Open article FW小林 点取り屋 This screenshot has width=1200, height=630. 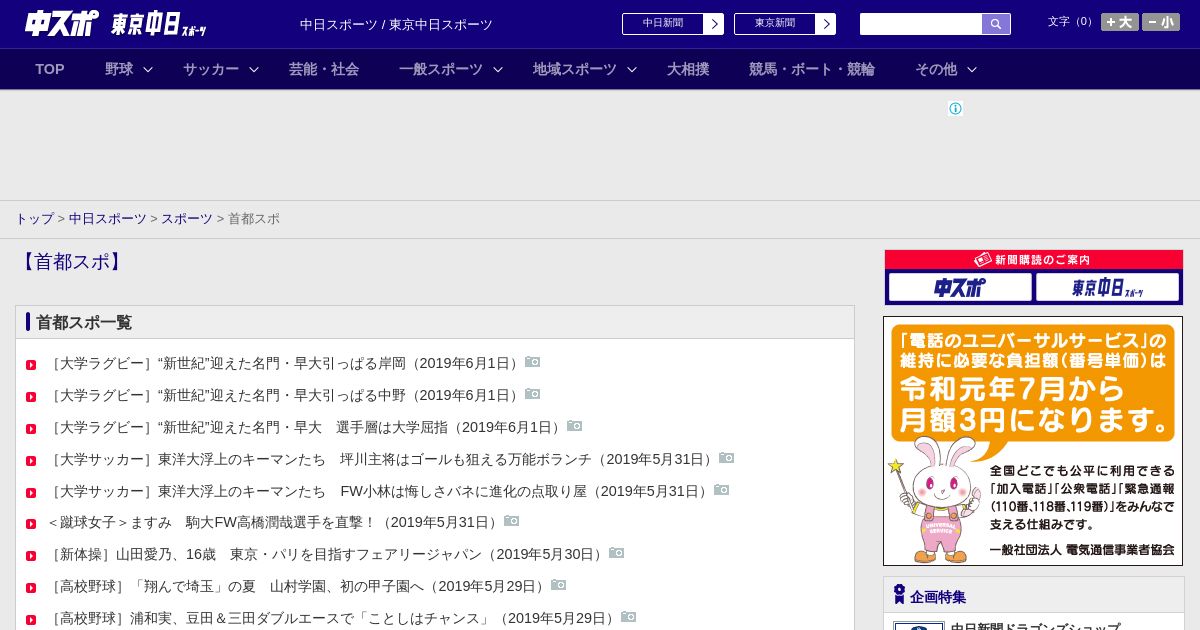pyautogui.click(x=380, y=492)
